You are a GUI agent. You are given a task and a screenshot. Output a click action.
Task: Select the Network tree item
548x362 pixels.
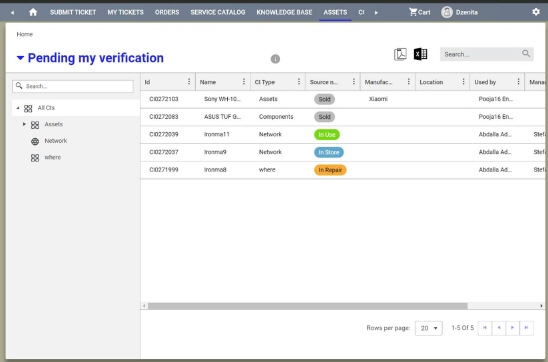(x=56, y=141)
